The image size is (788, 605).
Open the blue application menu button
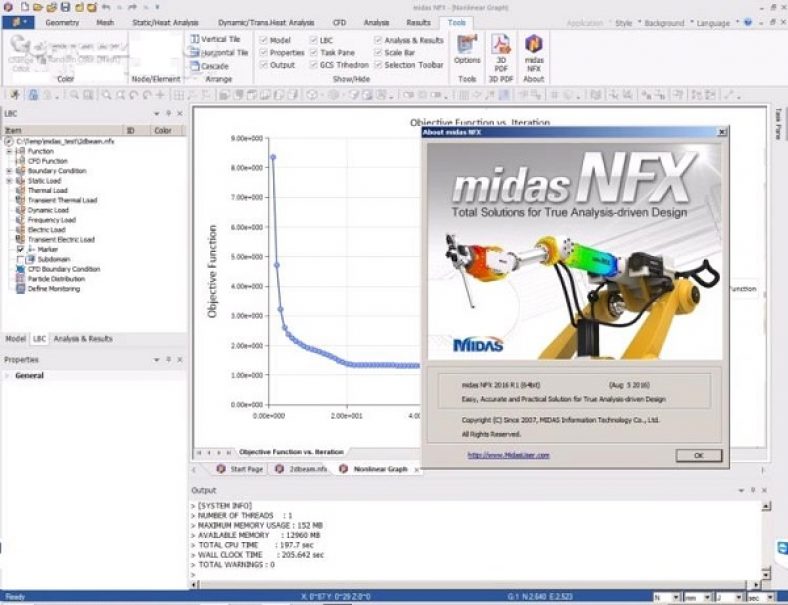(x=19, y=22)
